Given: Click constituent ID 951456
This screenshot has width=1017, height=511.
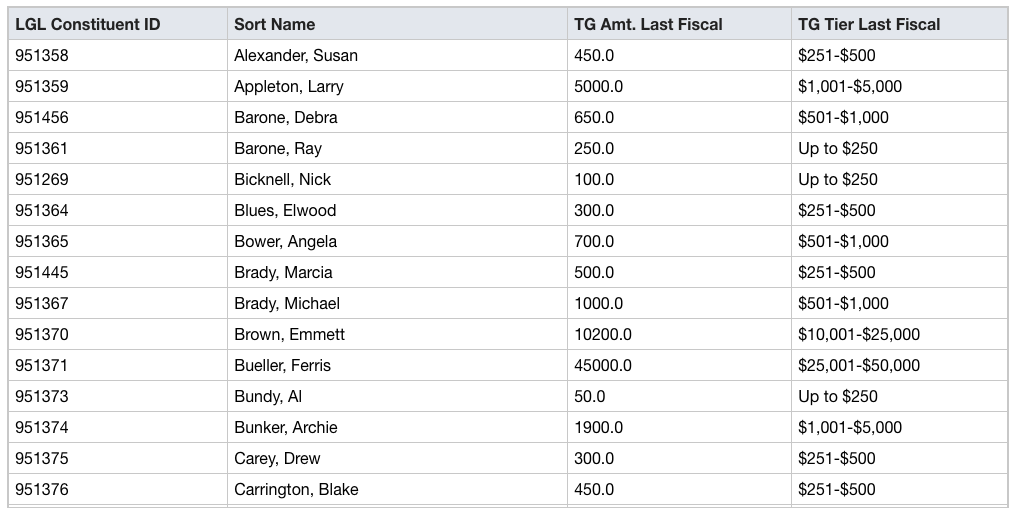Looking at the screenshot, I should click(42, 118).
